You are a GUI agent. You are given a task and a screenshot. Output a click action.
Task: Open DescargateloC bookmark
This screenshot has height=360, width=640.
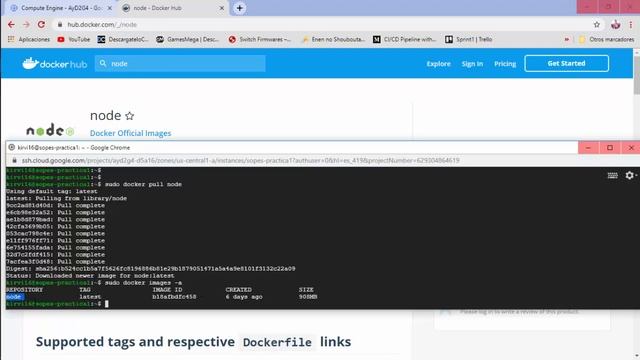pyautogui.click(x=123, y=39)
